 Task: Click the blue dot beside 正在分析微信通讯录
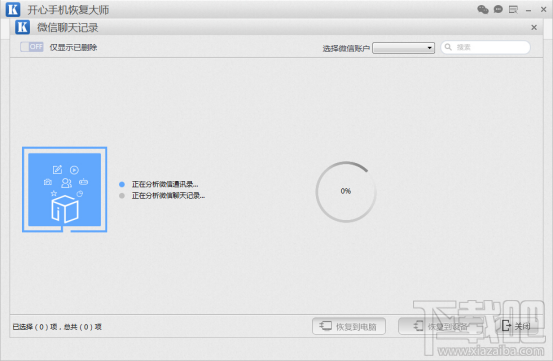click(x=122, y=184)
